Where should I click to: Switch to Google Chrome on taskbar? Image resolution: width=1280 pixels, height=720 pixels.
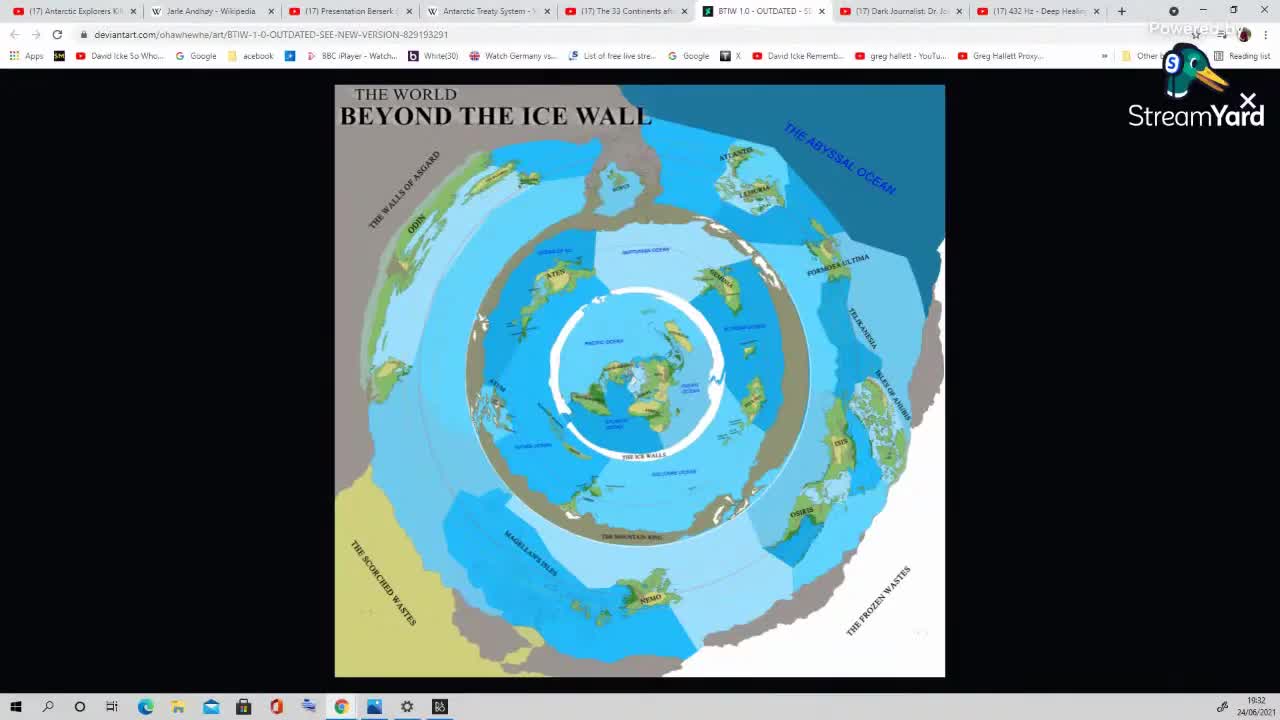pos(341,707)
